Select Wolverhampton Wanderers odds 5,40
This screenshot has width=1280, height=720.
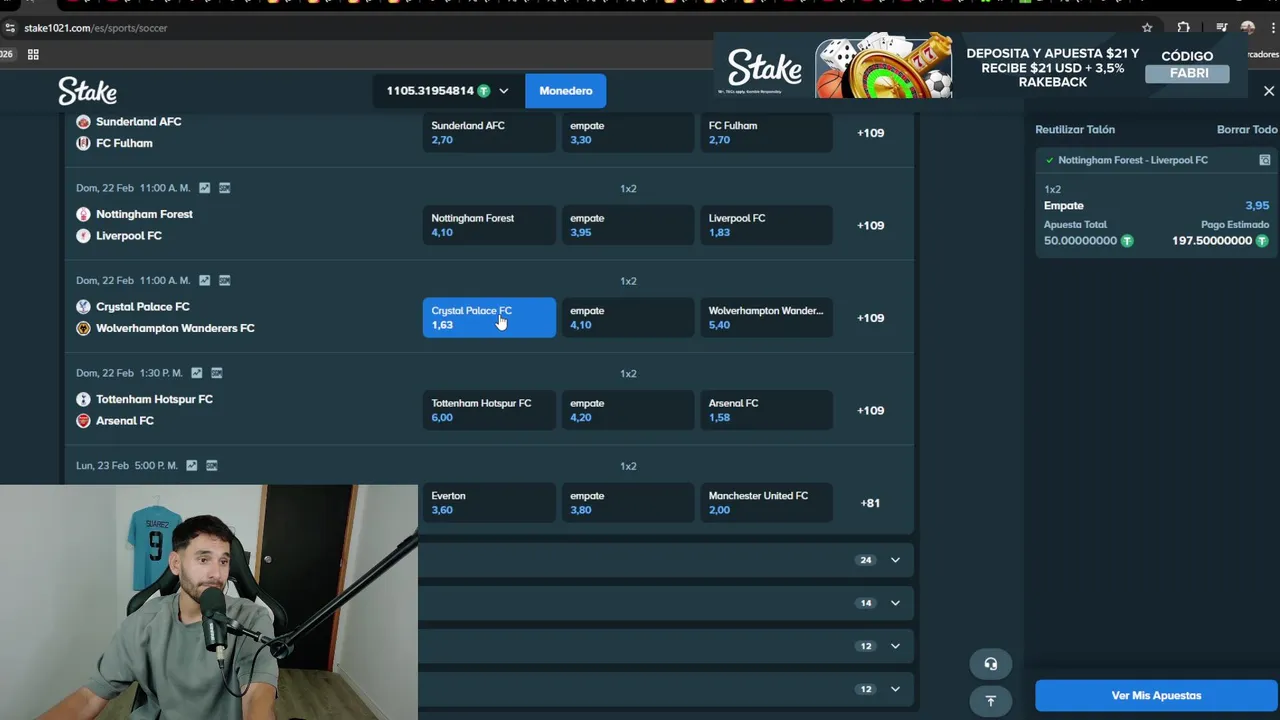pos(766,318)
